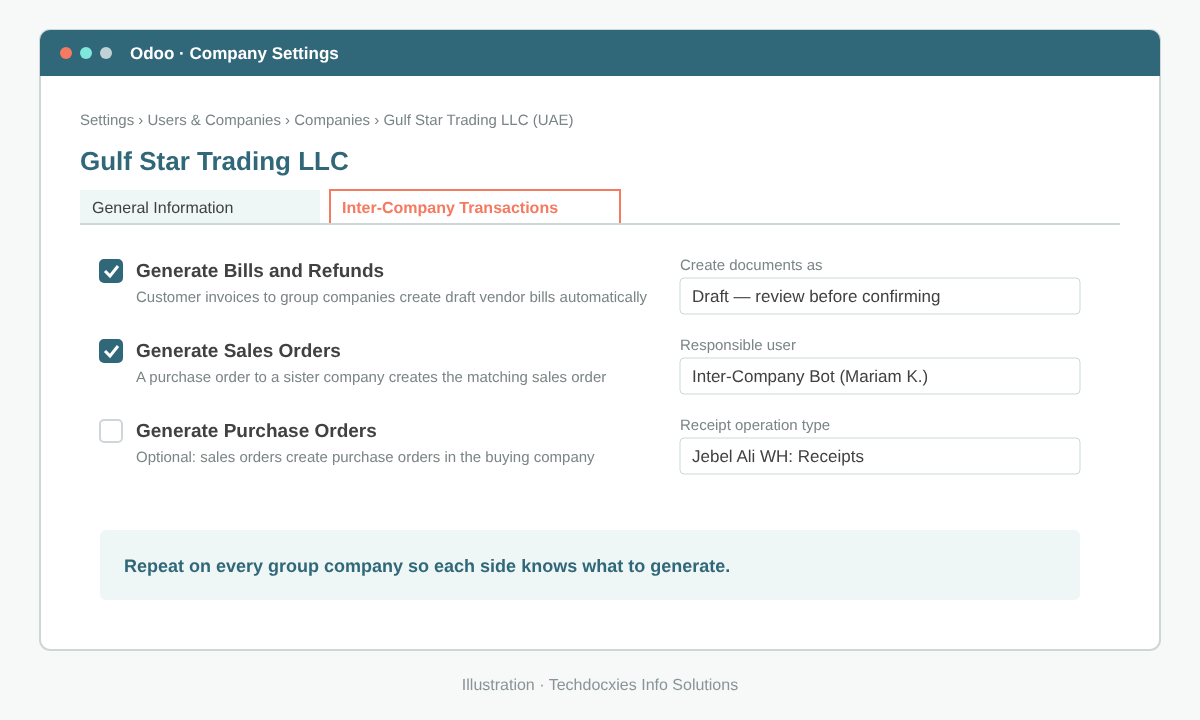The image size is (1200, 720).
Task: Click the 'Receipt operation type' label
Action: coord(755,425)
